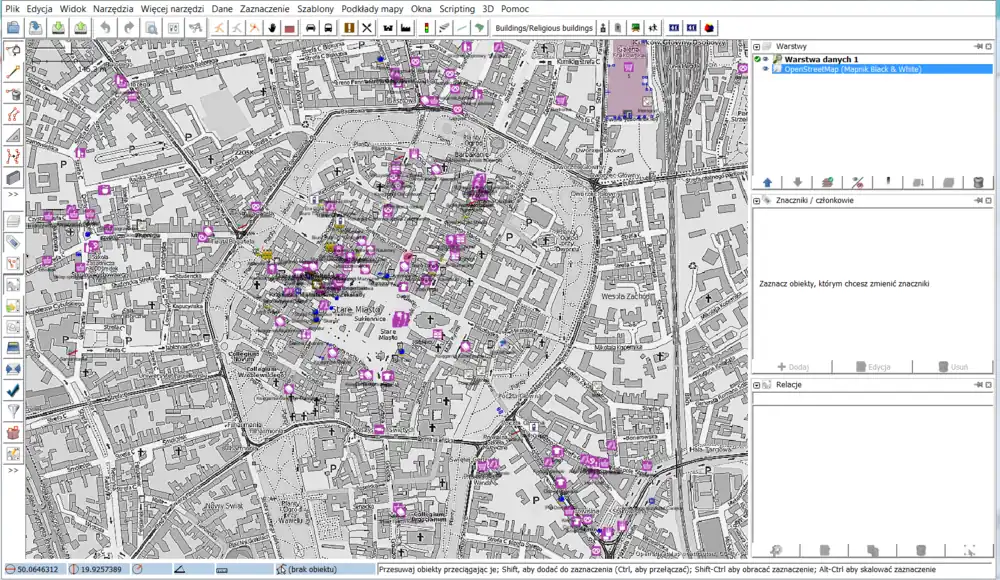Image resolution: width=1000 pixels, height=580 pixels.
Task: Select the Draw nodes tool
Action: [14, 72]
